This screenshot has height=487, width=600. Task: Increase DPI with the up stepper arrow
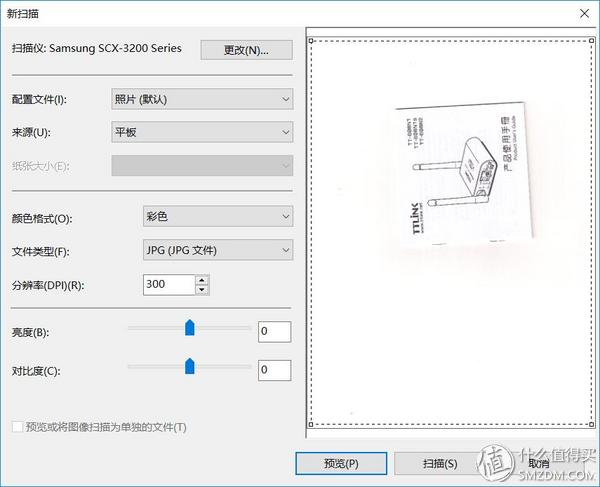pyautogui.click(x=202, y=280)
